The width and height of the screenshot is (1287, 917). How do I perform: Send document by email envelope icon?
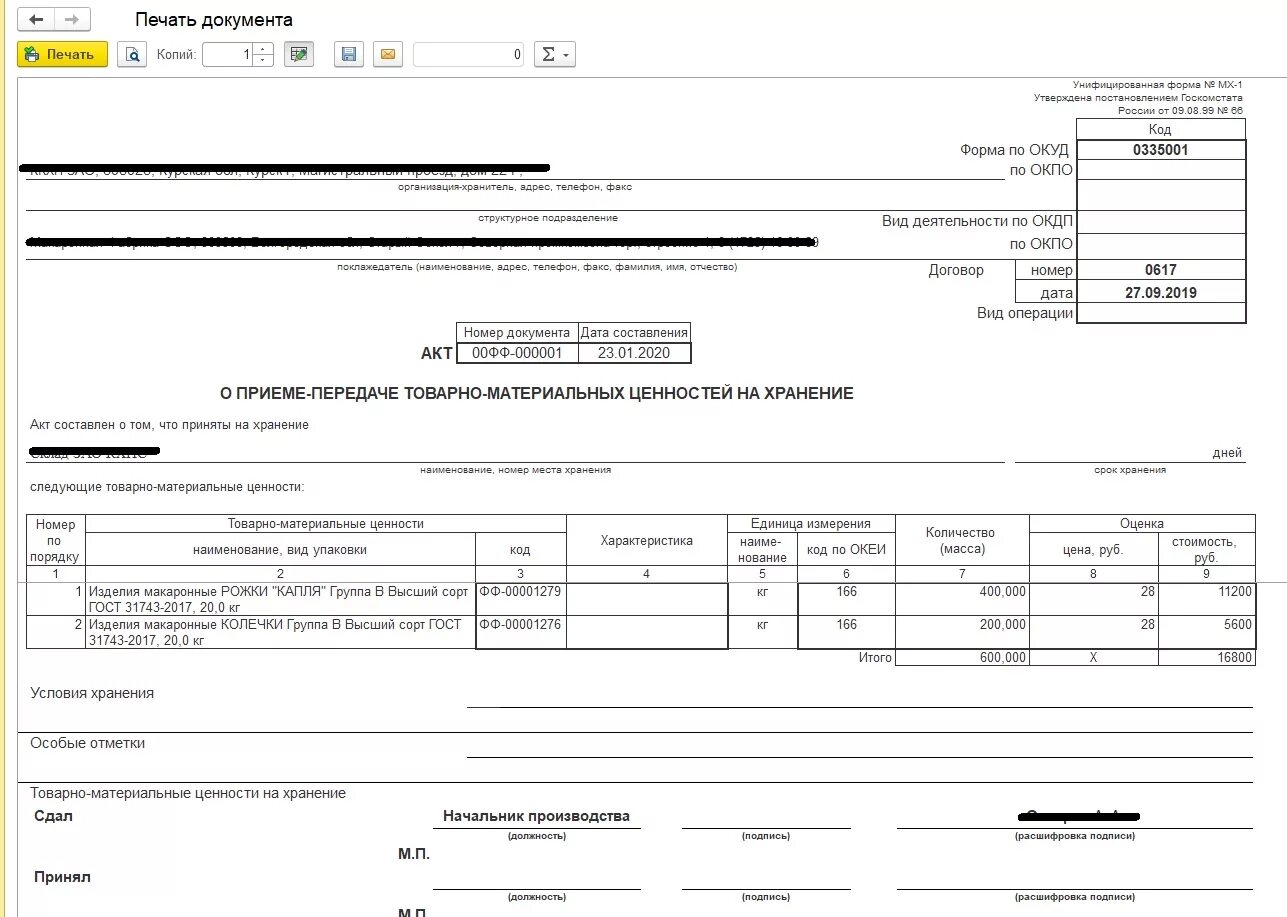tap(388, 54)
